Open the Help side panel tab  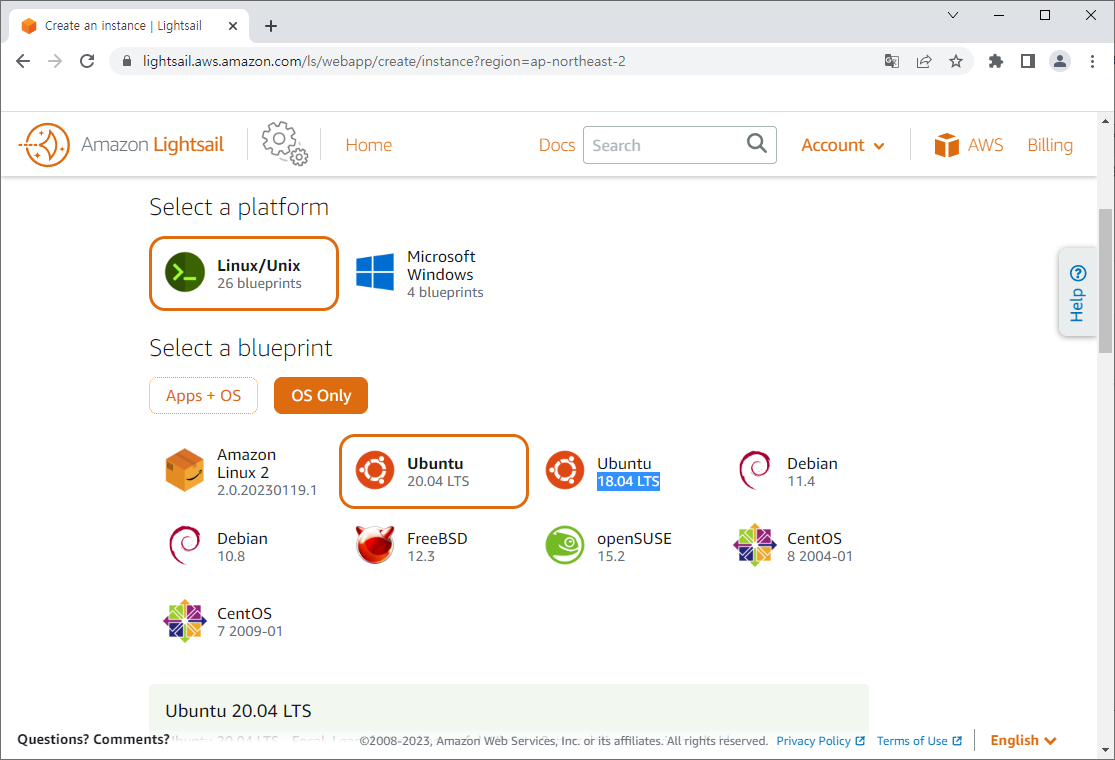click(1077, 292)
